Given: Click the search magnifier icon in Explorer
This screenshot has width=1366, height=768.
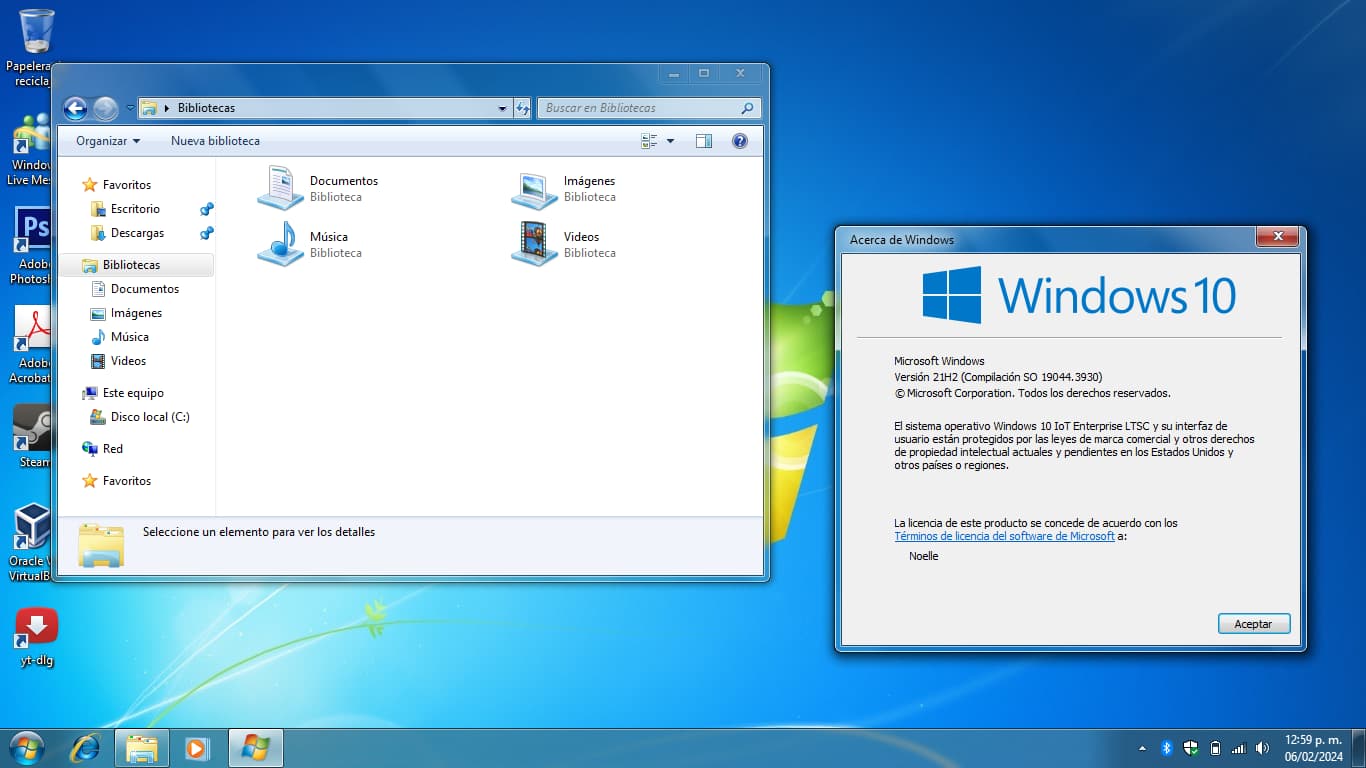Looking at the screenshot, I should pos(747,108).
